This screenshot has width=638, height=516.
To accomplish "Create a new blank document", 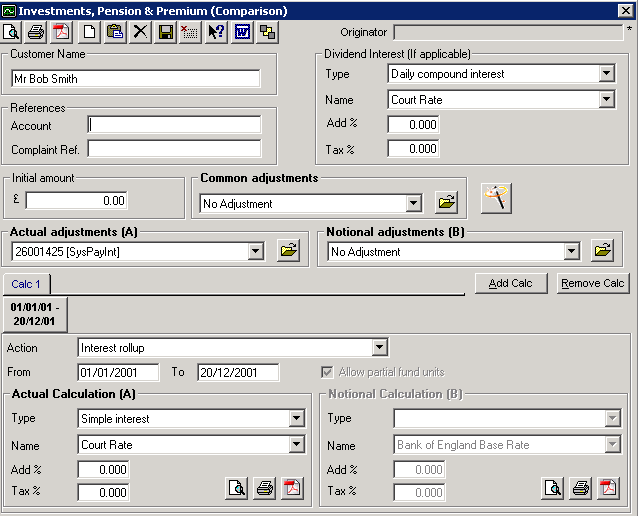I will click(90, 32).
